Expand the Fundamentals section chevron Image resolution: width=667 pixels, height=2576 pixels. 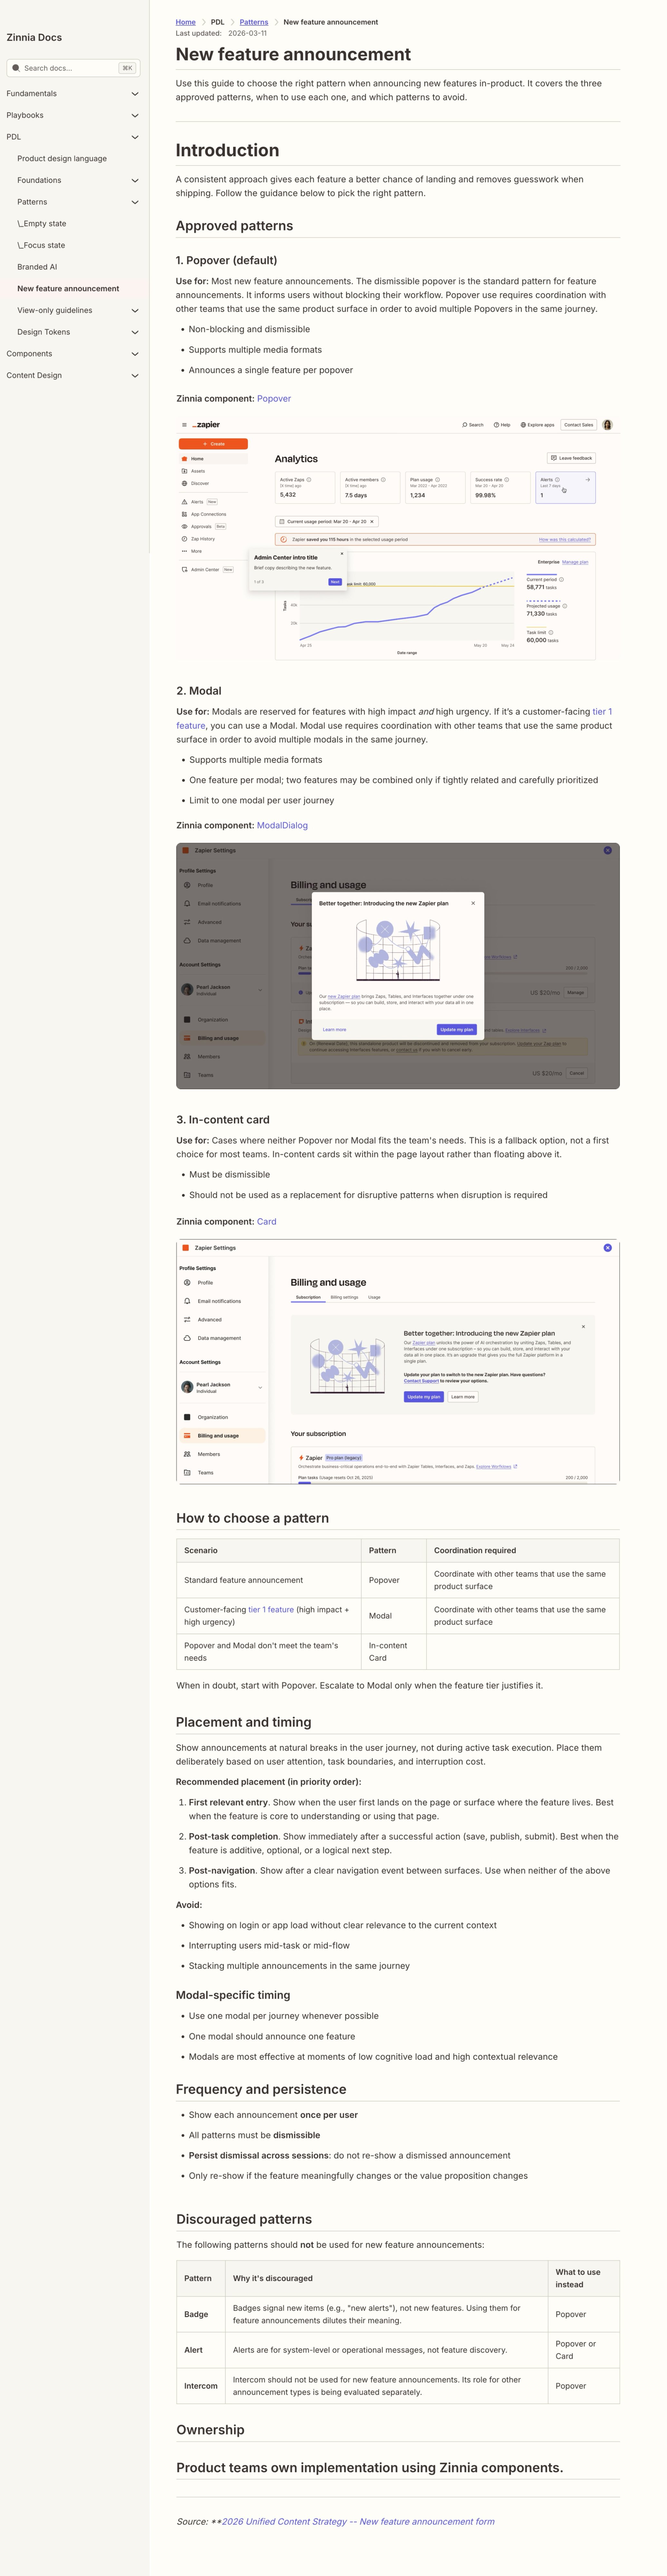pyautogui.click(x=135, y=94)
